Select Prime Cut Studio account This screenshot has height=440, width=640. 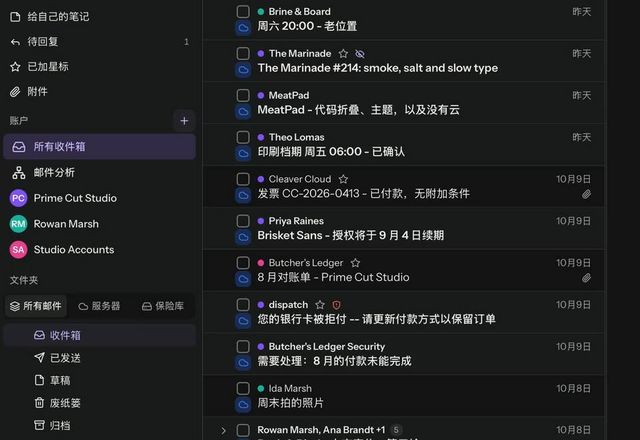99,198
